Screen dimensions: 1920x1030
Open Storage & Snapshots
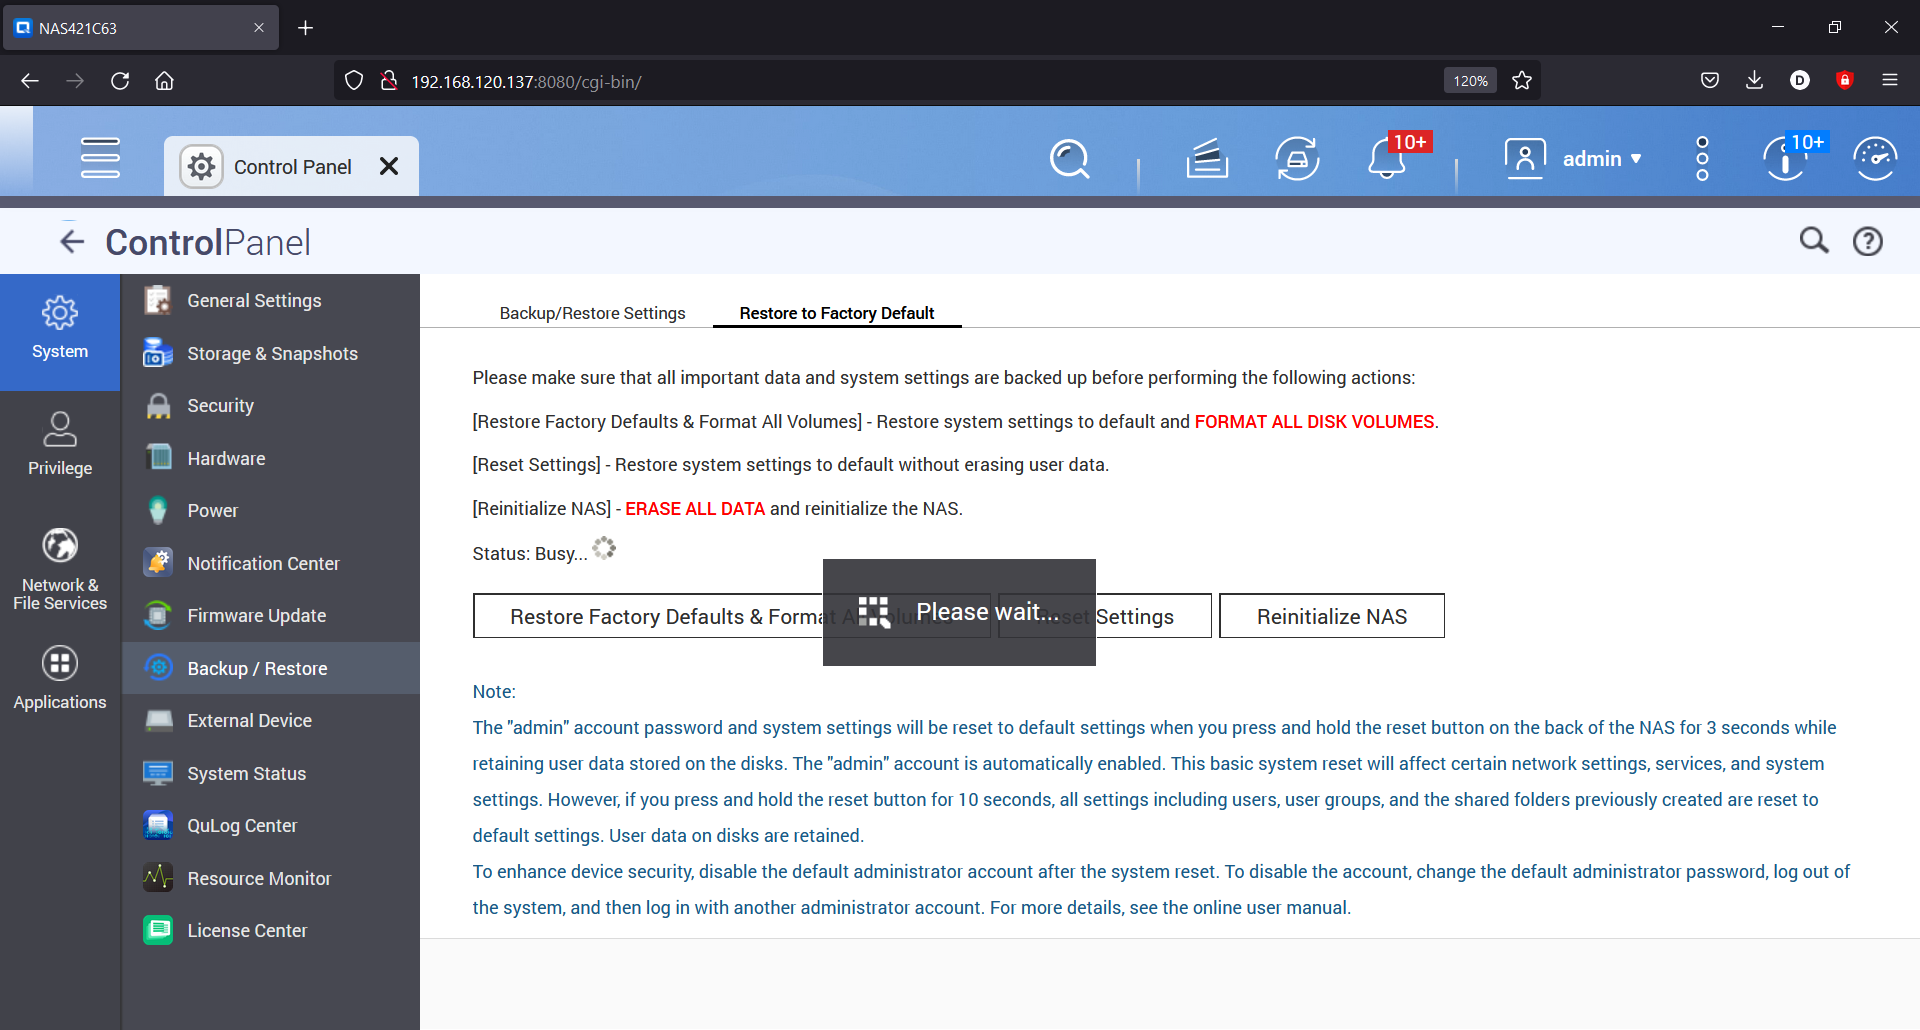270,353
